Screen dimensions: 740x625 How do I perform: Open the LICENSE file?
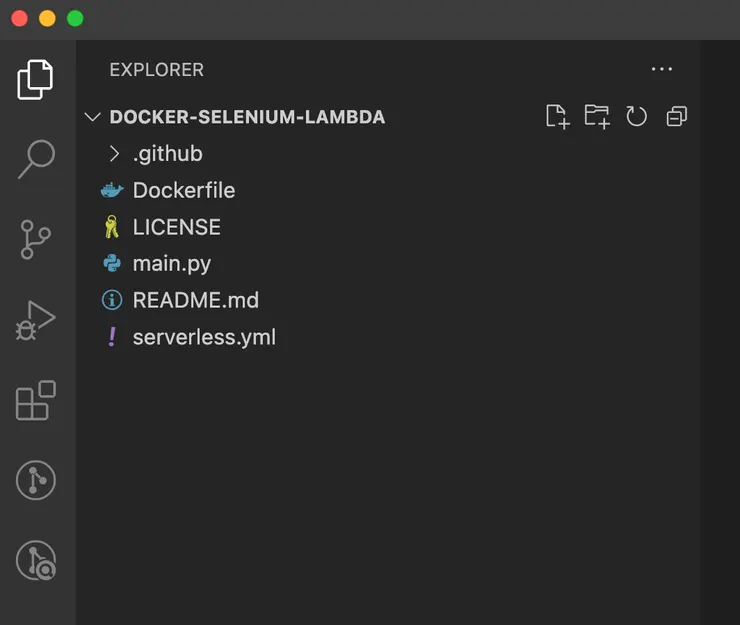[x=176, y=227]
